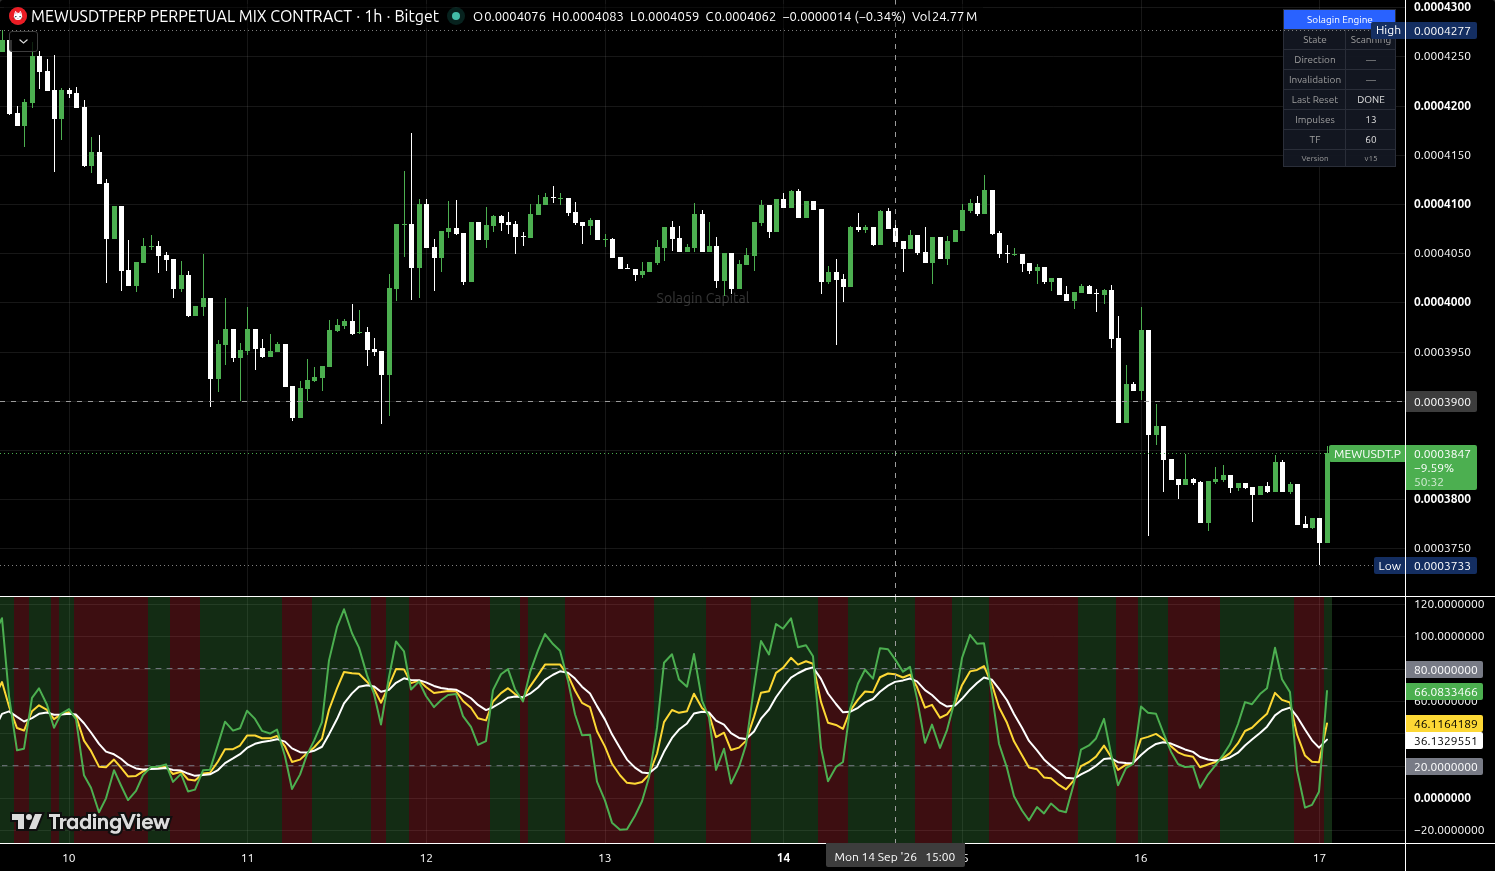Click the 0.0004000 price axis label

pos(1442,302)
